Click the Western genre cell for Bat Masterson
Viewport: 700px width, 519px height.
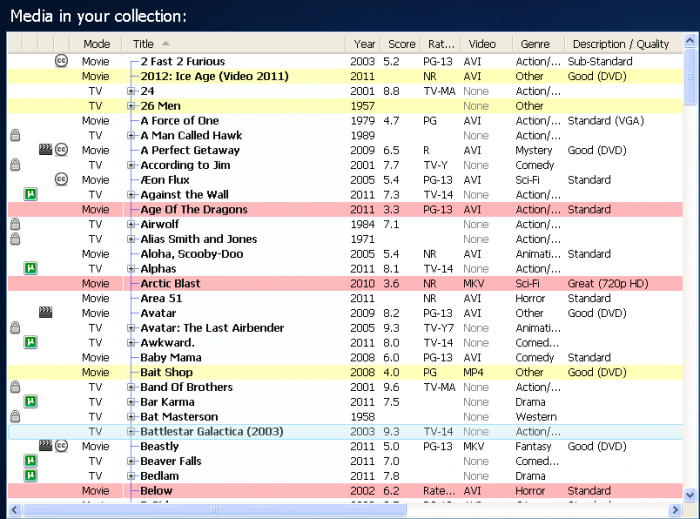pos(536,416)
